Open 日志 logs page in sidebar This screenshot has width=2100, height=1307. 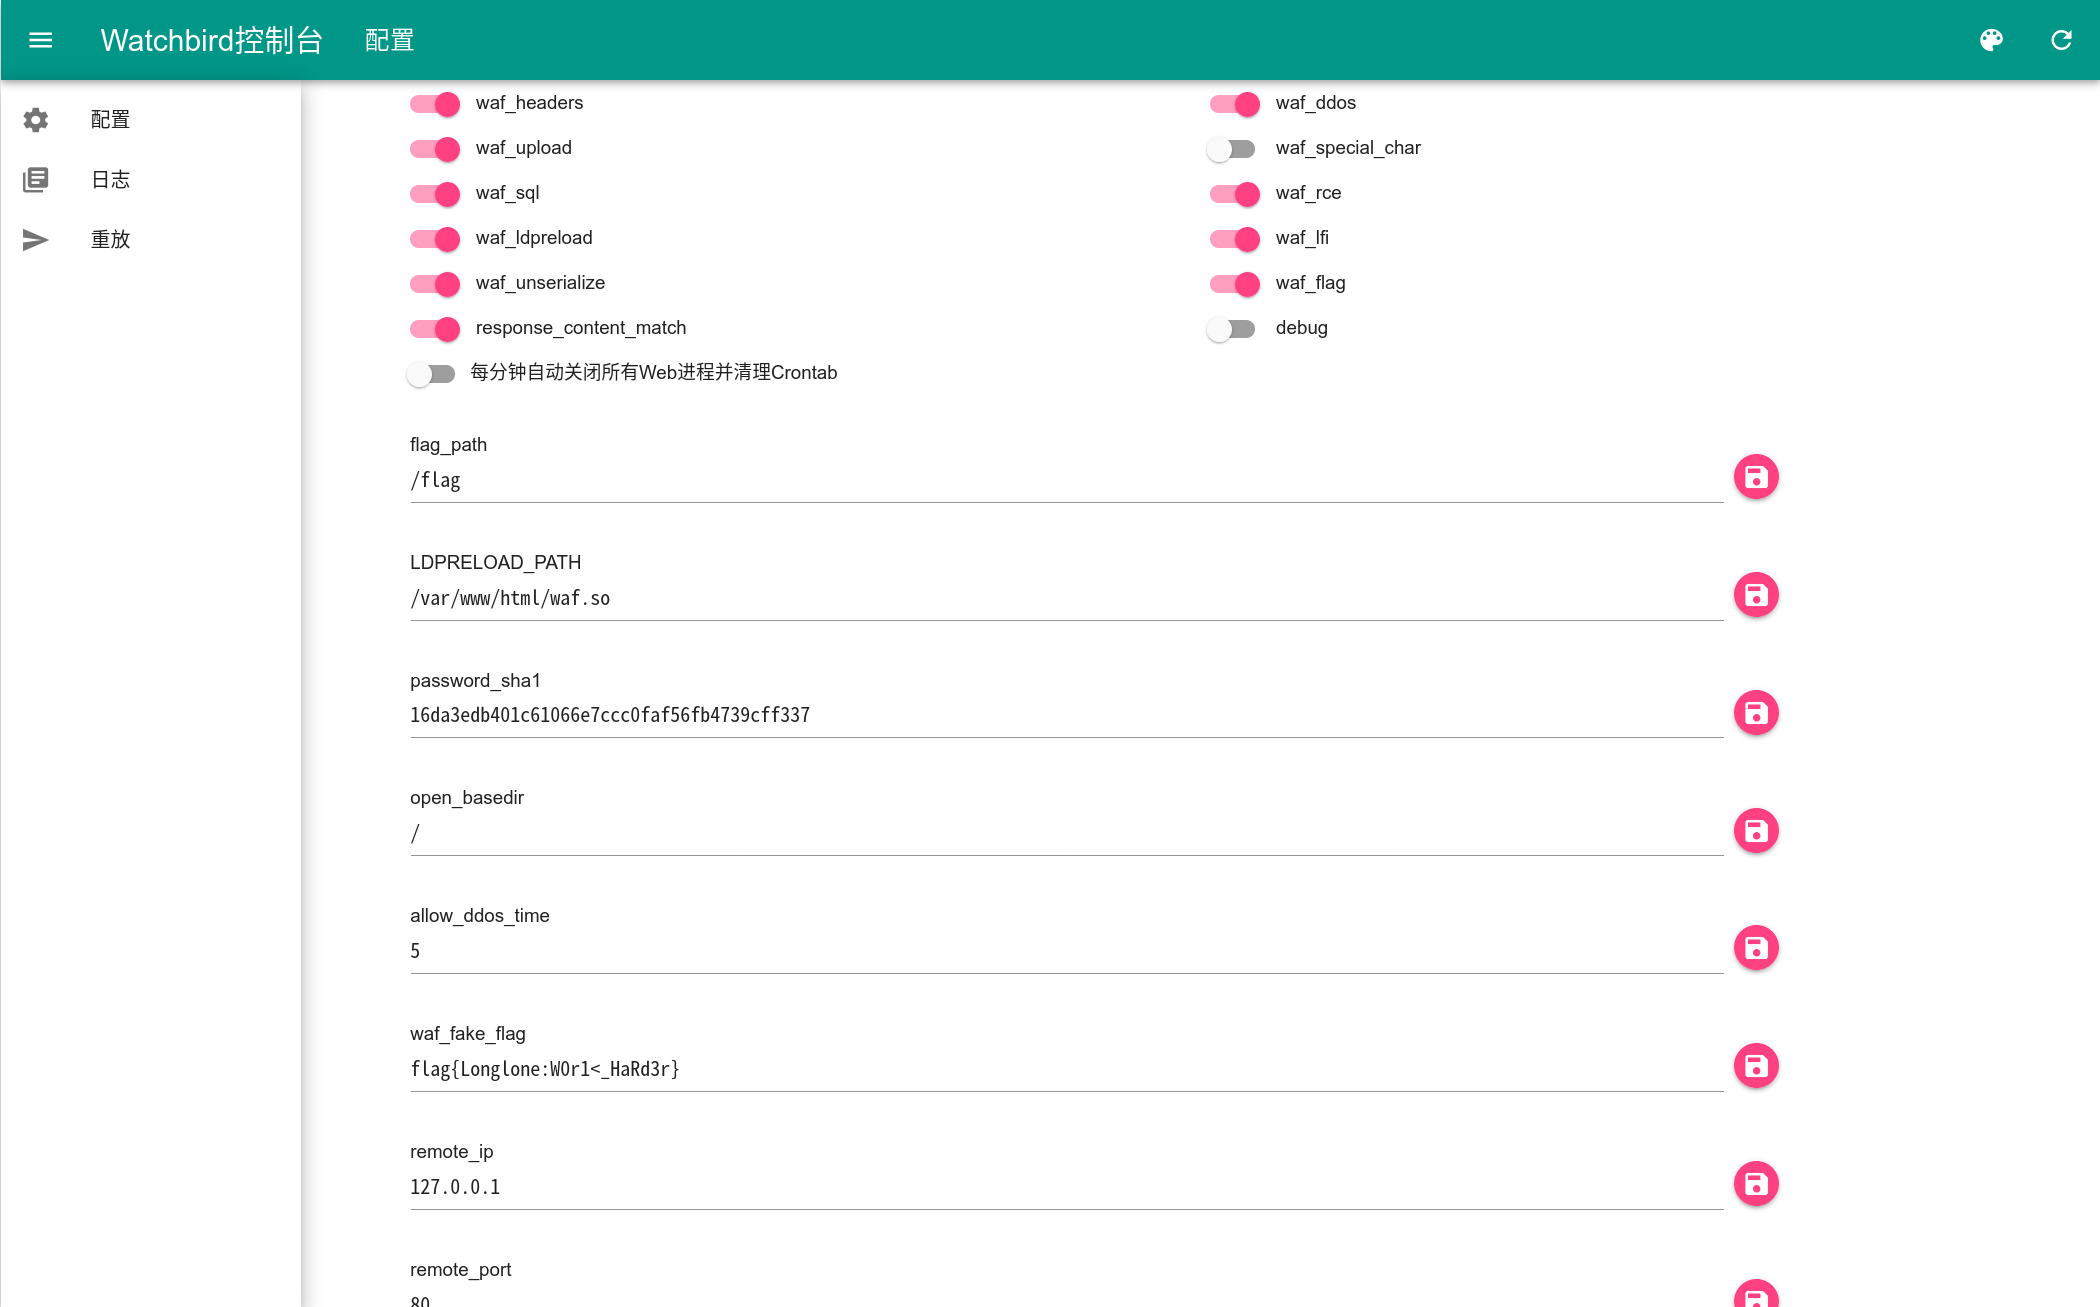[x=110, y=180]
